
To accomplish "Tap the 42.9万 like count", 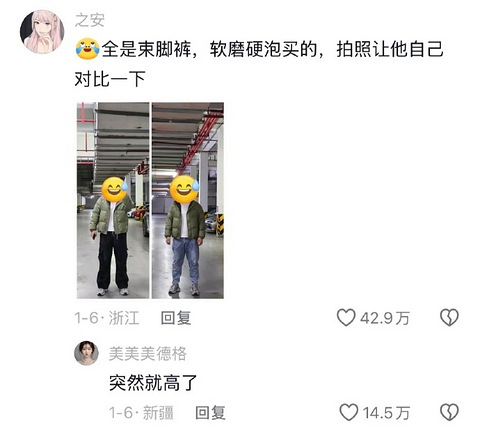I will pos(385,318).
